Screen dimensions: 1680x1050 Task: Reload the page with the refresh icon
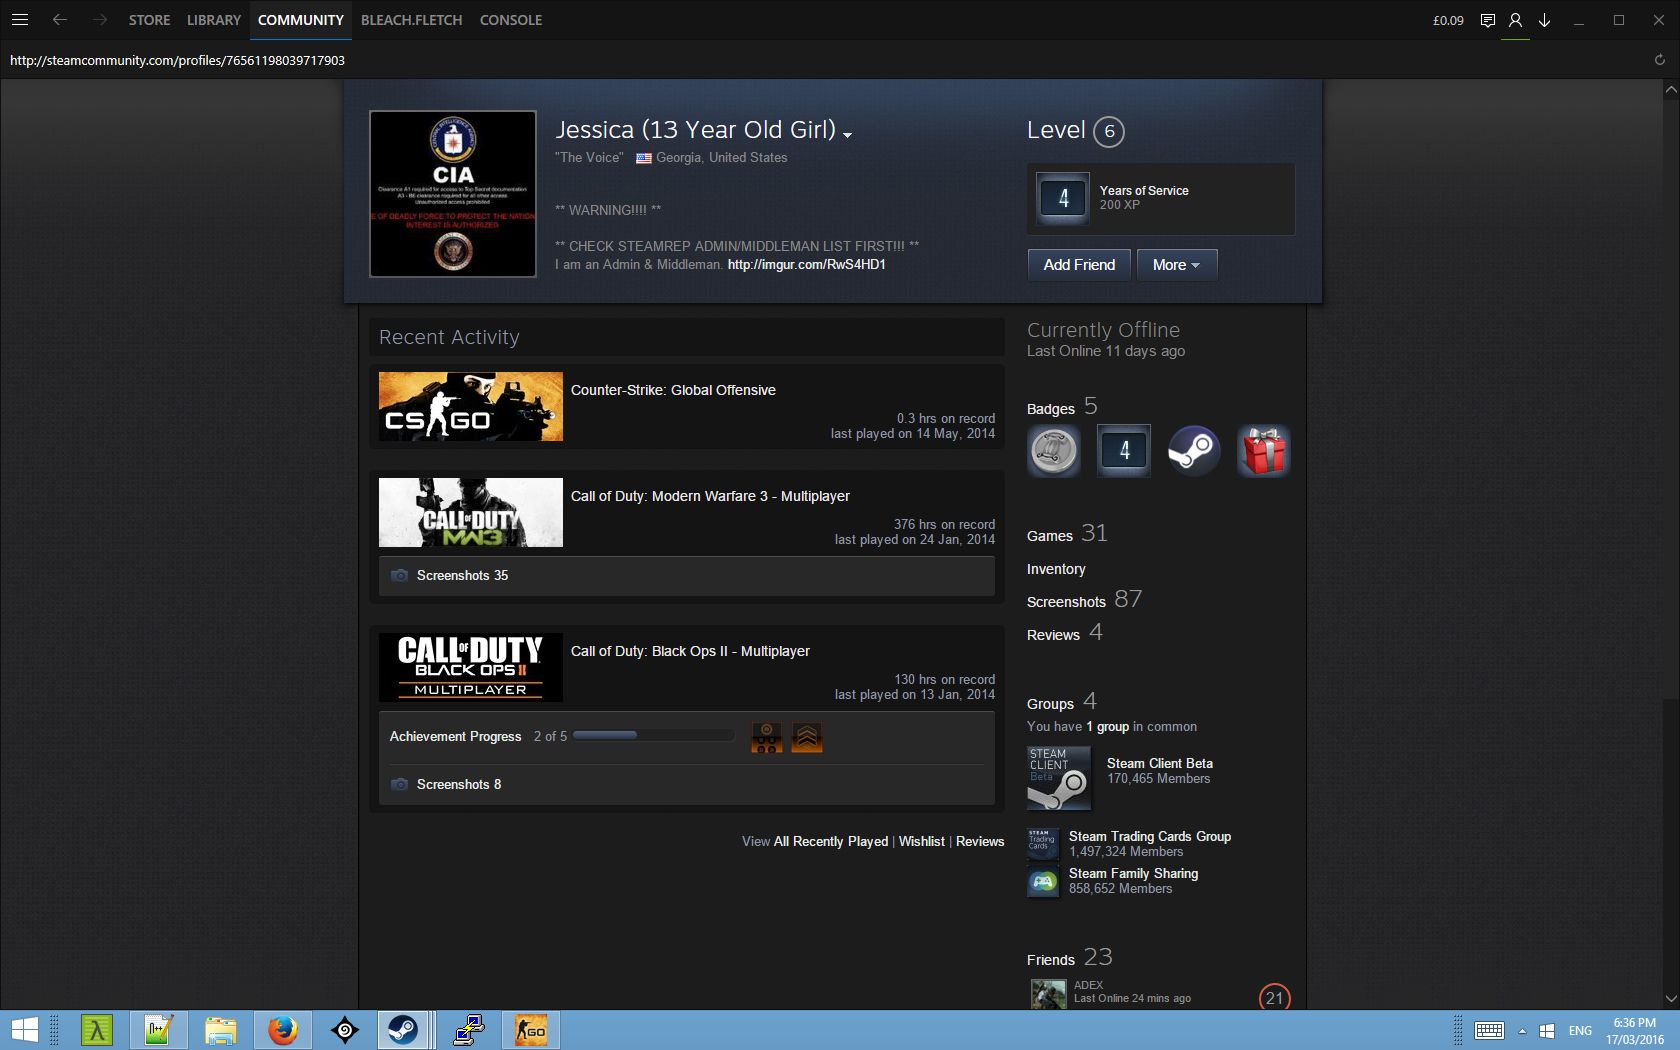pyautogui.click(x=1659, y=60)
